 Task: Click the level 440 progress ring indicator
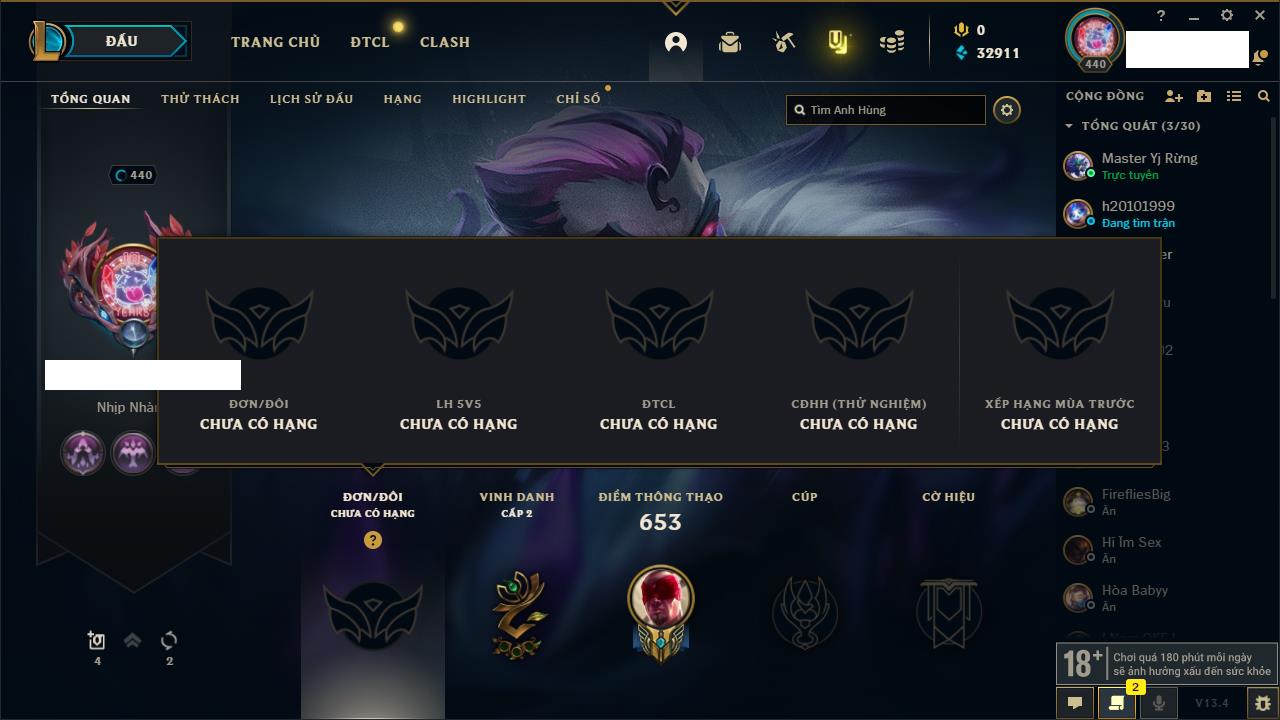click(133, 175)
